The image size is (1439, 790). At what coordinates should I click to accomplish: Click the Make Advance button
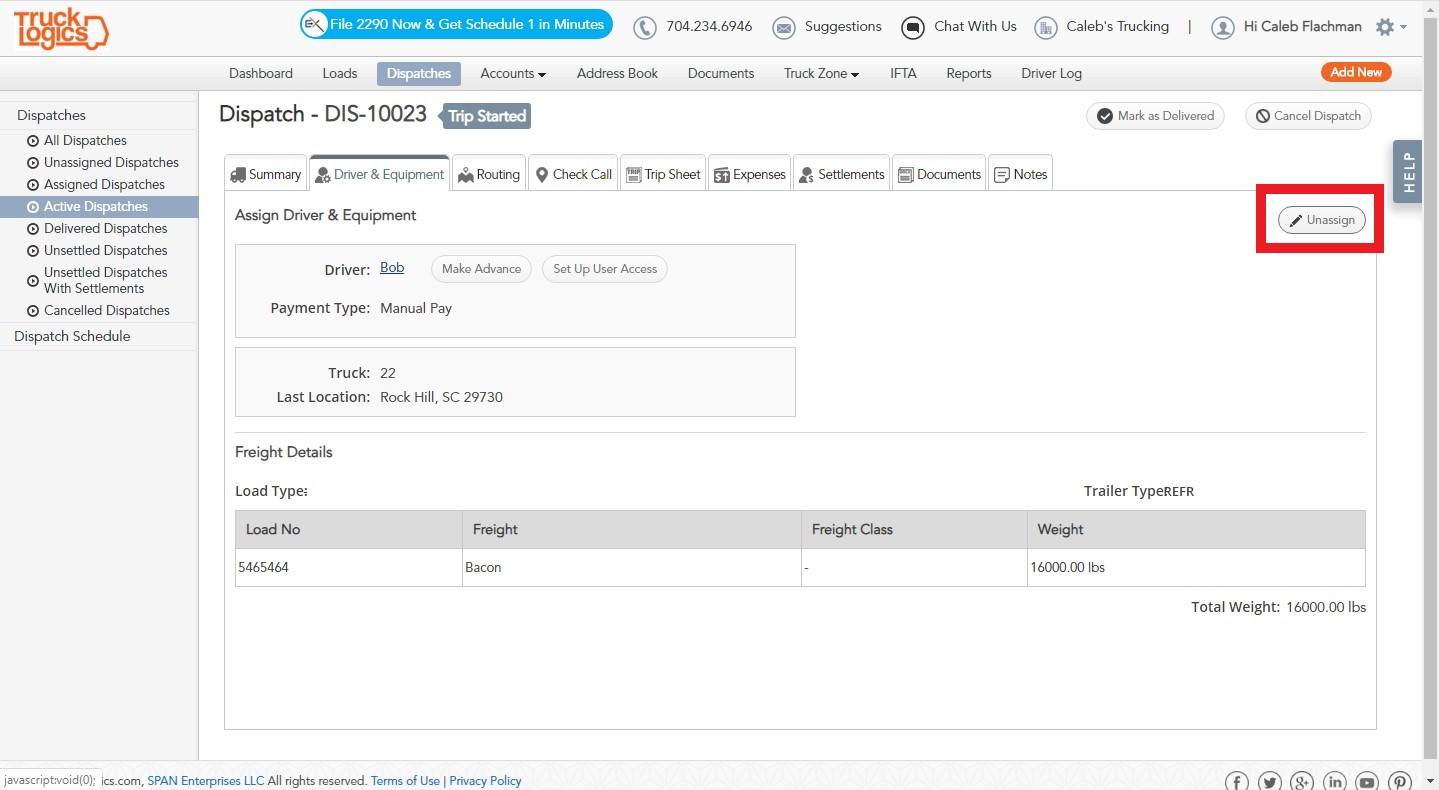point(481,269)
